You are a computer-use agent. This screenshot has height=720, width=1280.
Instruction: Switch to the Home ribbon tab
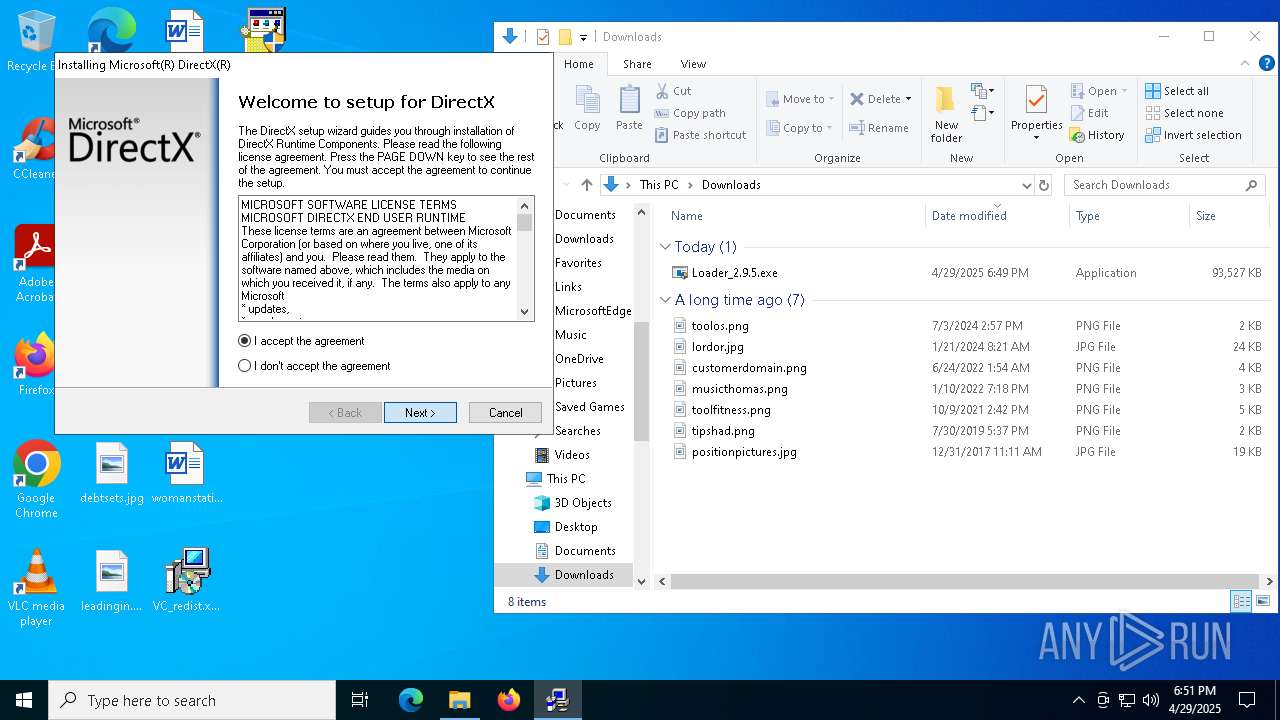pos(579,64)
